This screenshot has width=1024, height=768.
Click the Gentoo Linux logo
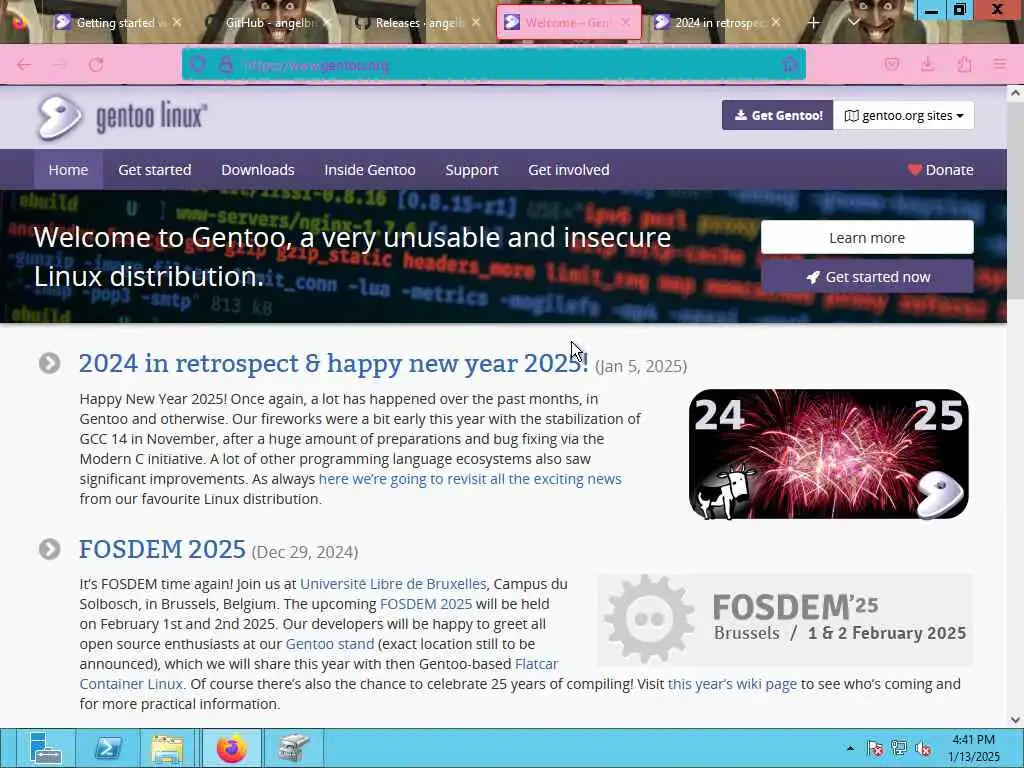[x=122, y=118]
